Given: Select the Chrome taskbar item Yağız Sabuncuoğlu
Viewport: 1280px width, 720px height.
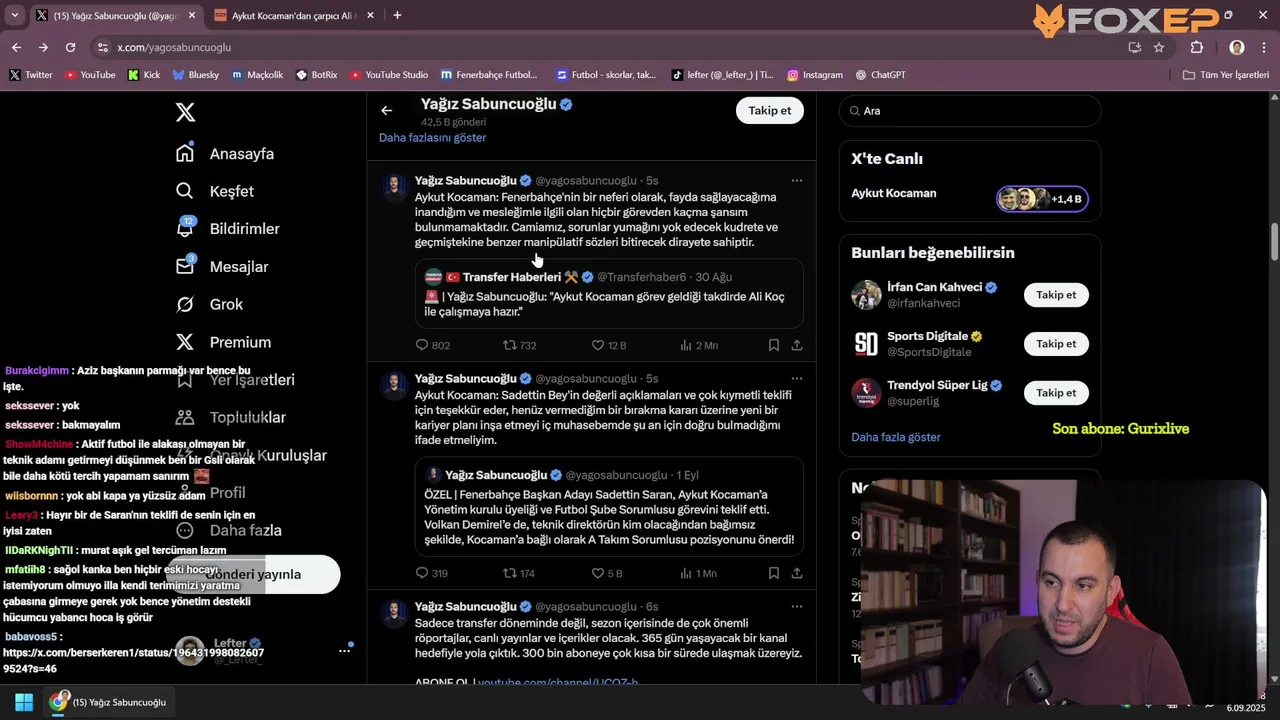Looking at the screenshot, I should coord(109,702).
